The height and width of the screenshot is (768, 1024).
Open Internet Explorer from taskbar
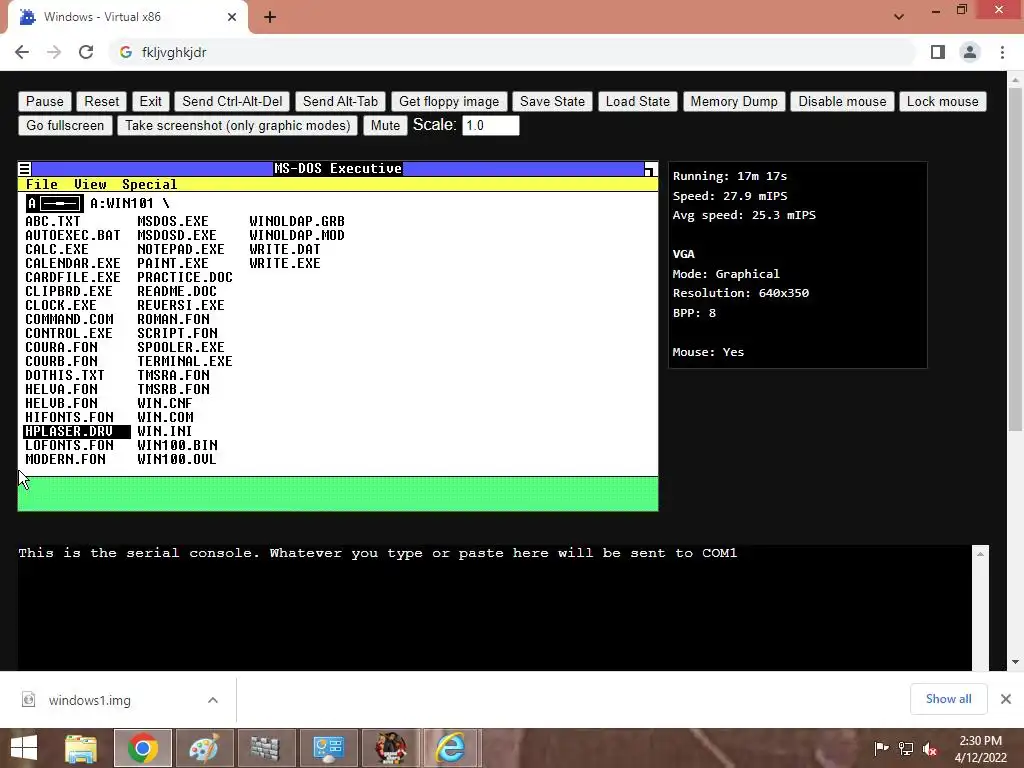click(451, 748)
